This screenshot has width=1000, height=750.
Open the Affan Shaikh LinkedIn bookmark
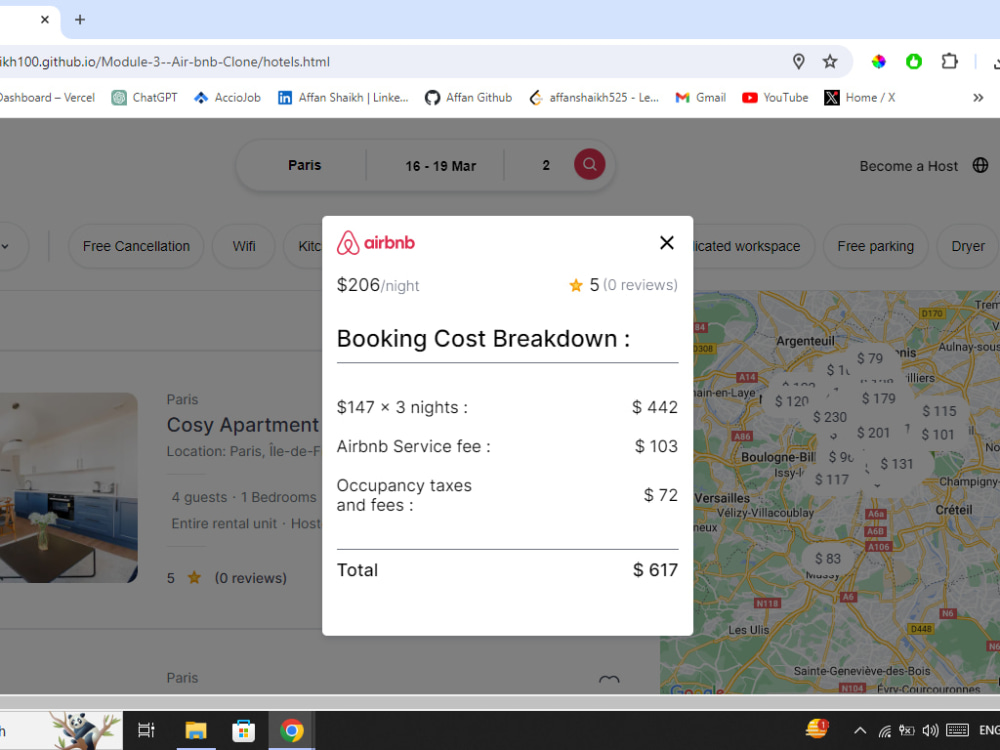343,98
